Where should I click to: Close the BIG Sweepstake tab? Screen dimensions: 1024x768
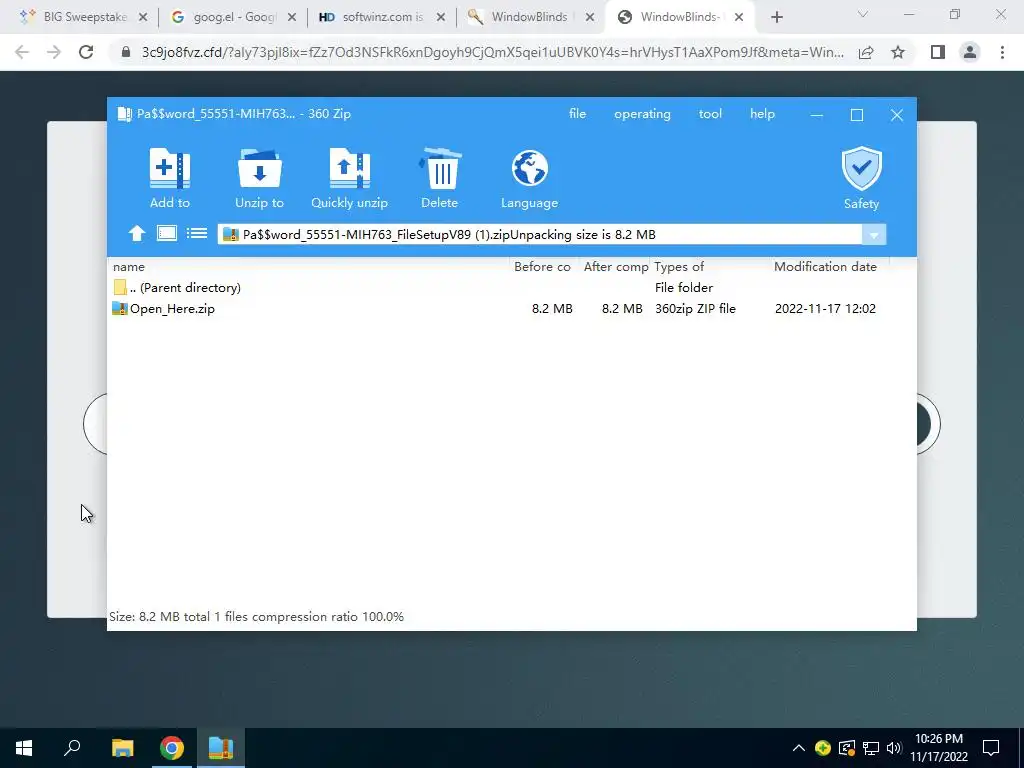(x=143, y=18)
